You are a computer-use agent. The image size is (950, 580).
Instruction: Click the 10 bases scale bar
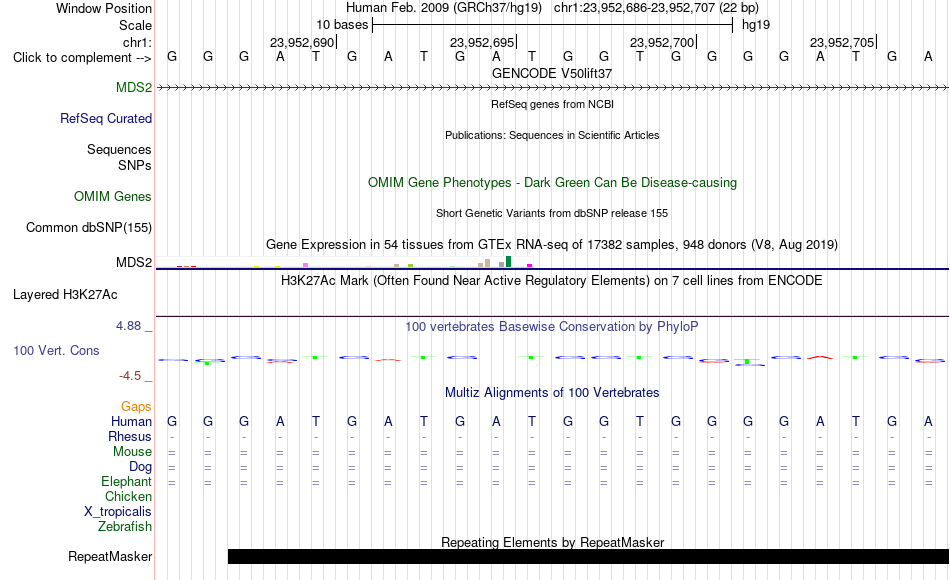pyautogui.click(x=553, y=25)
